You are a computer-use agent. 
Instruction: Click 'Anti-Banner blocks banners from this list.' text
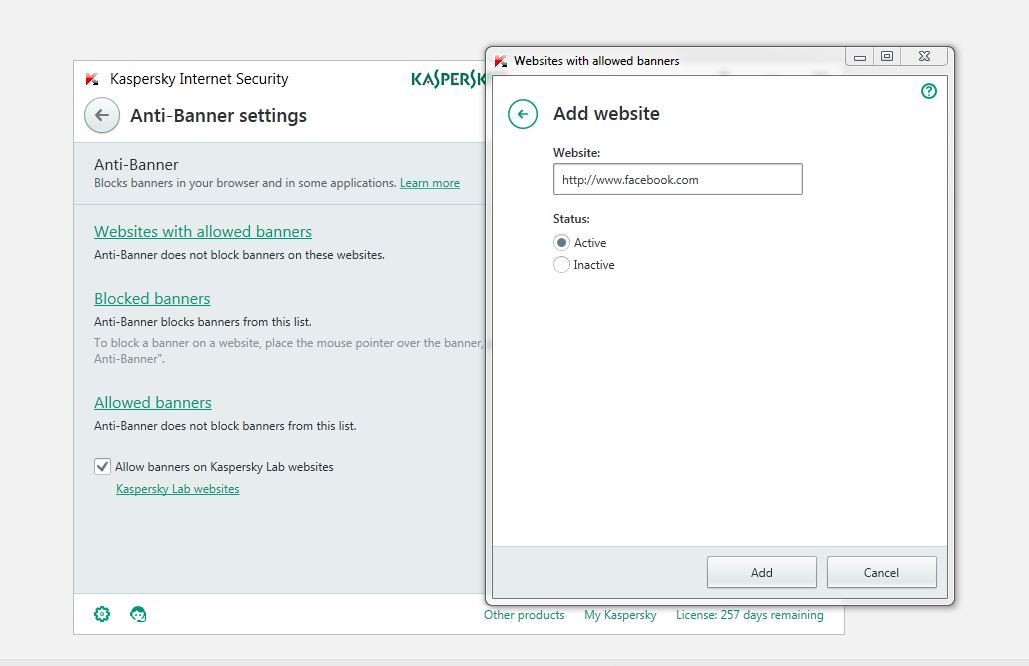203,322
